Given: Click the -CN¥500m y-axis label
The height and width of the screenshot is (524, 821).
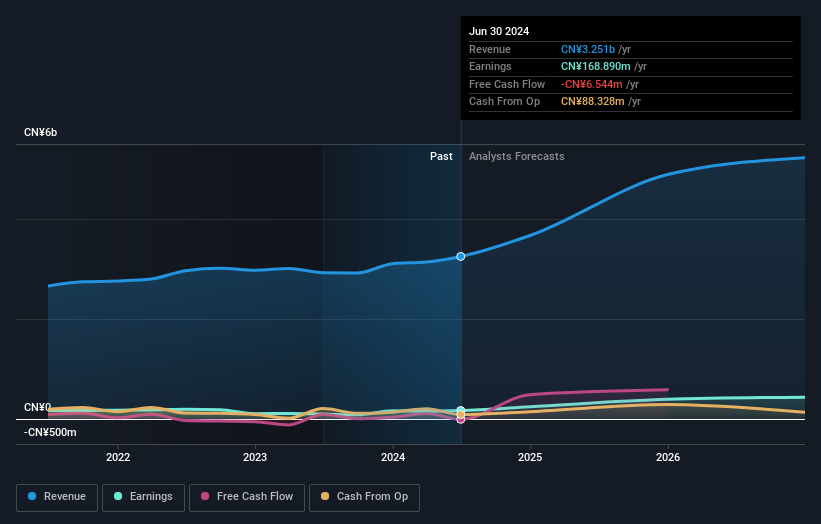Looking at the screenshot, I should click(50, 432).
